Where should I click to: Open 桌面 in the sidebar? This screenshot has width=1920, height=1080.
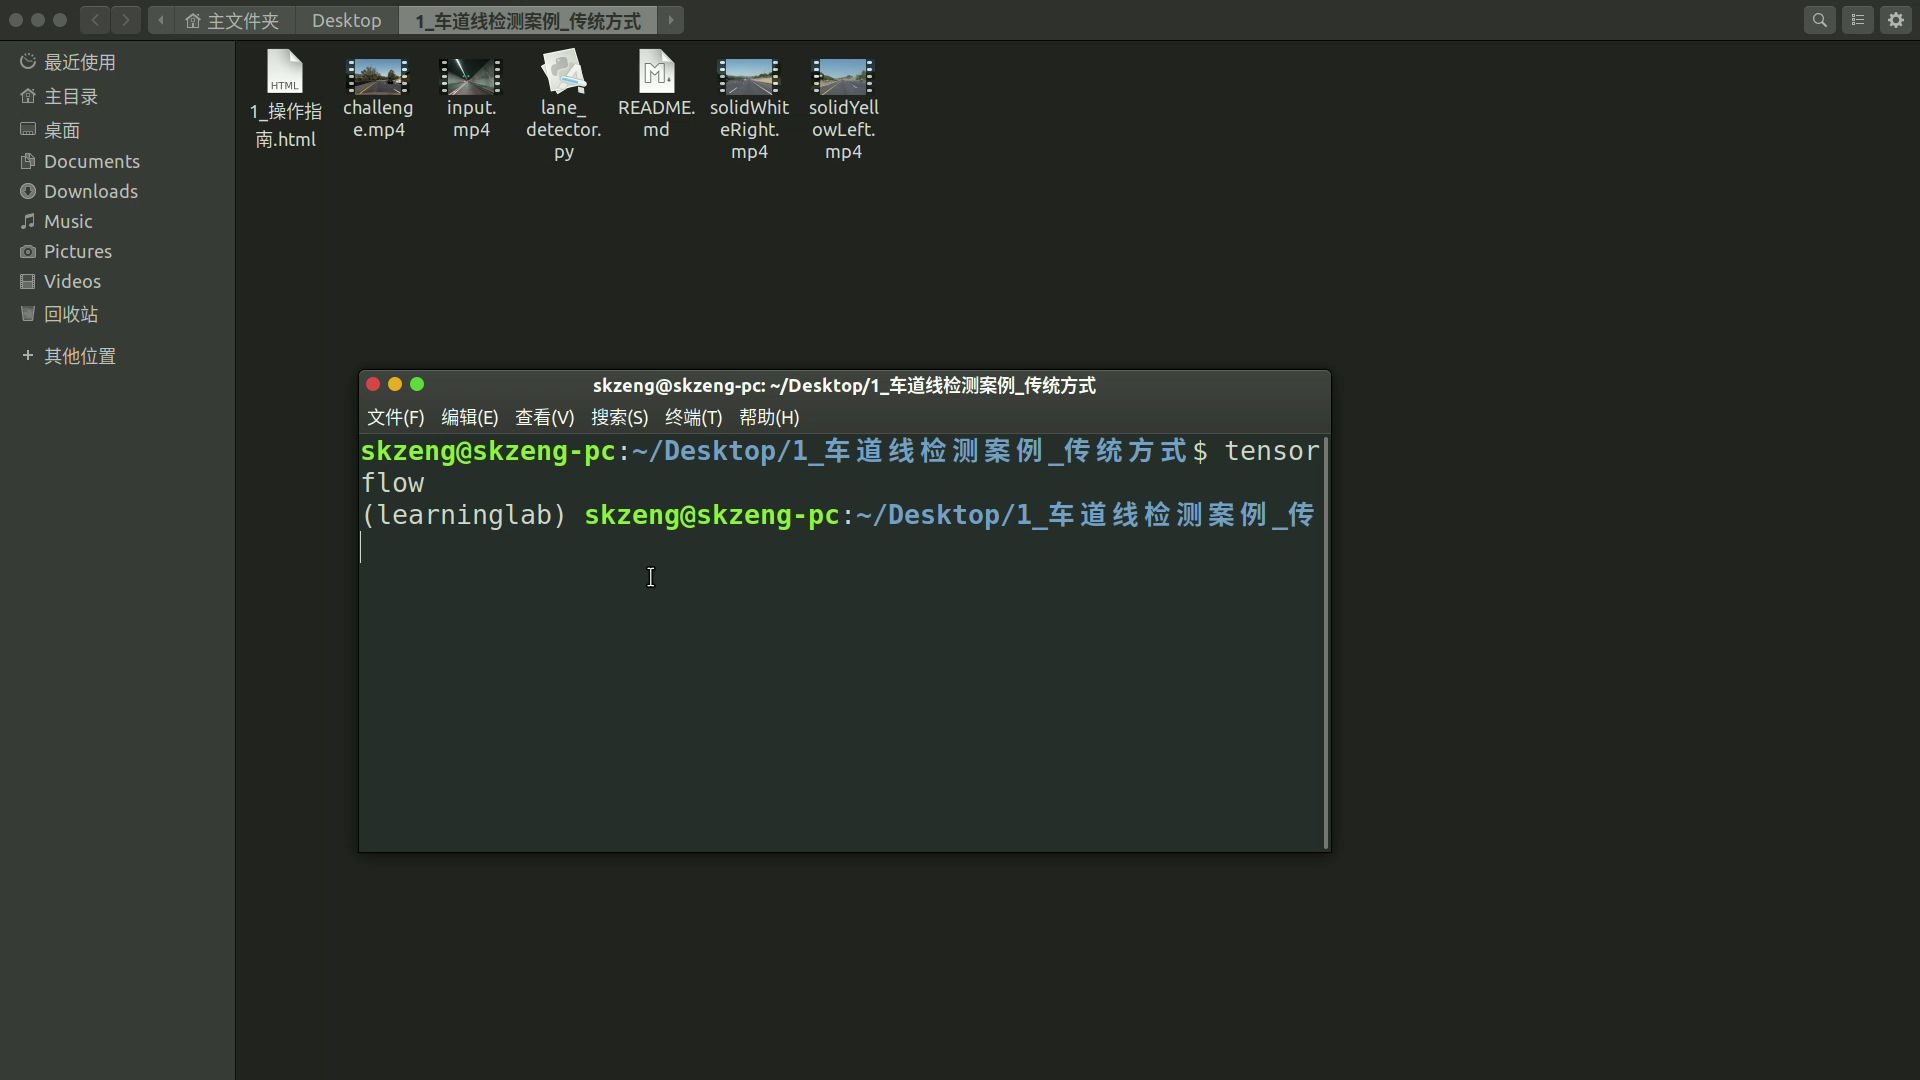[117, 130]
